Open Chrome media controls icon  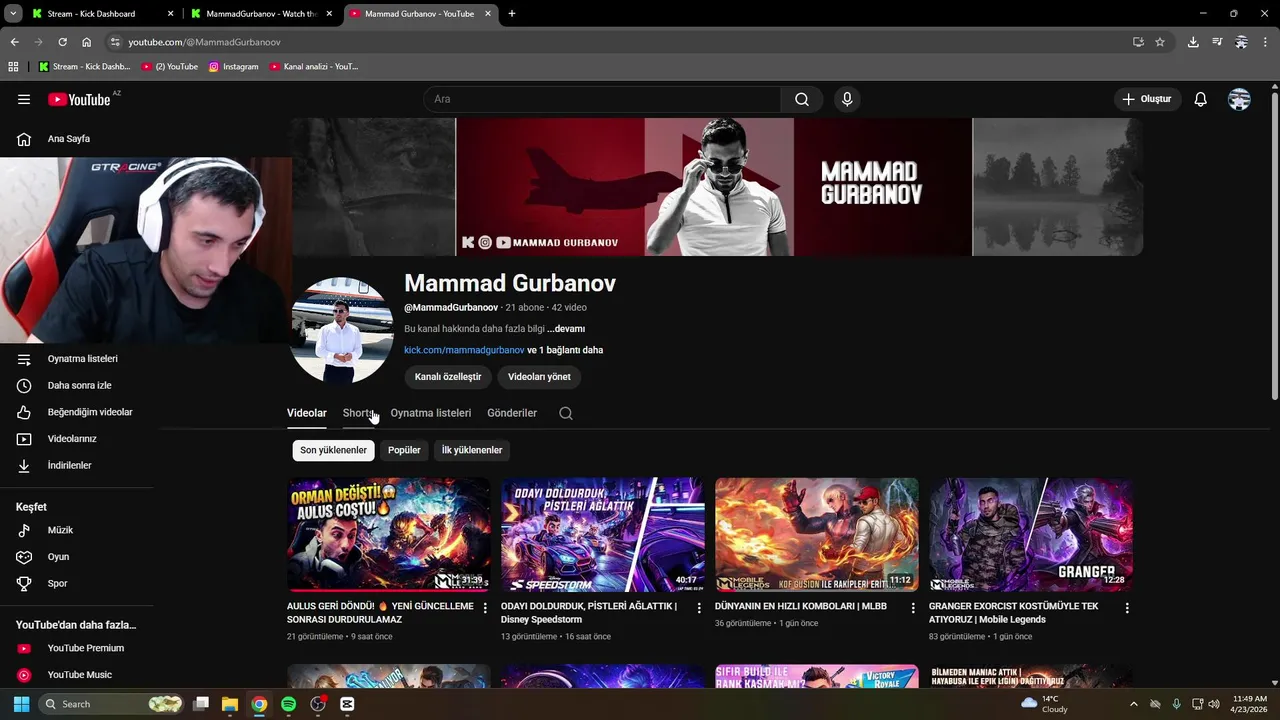(x=1217, y=42)
